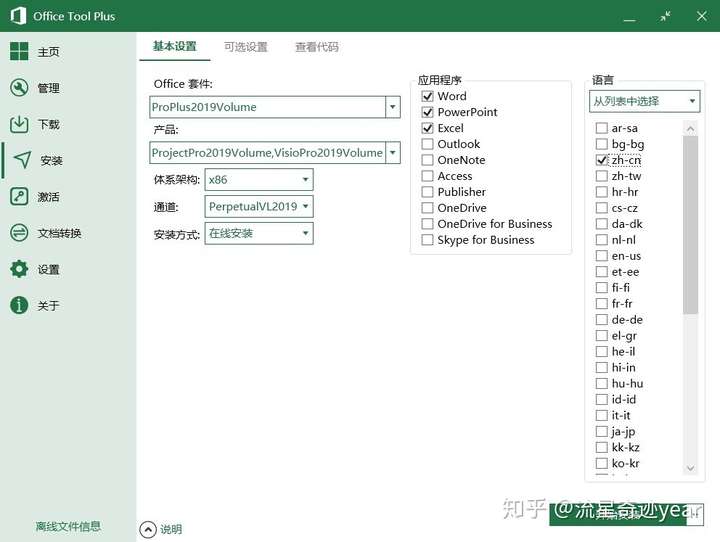Click the 主页 sidebar label

point(48,52)
